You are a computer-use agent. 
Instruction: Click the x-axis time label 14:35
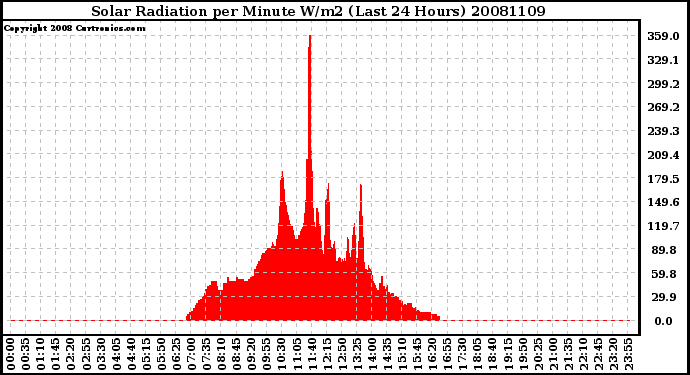point(387,354)
